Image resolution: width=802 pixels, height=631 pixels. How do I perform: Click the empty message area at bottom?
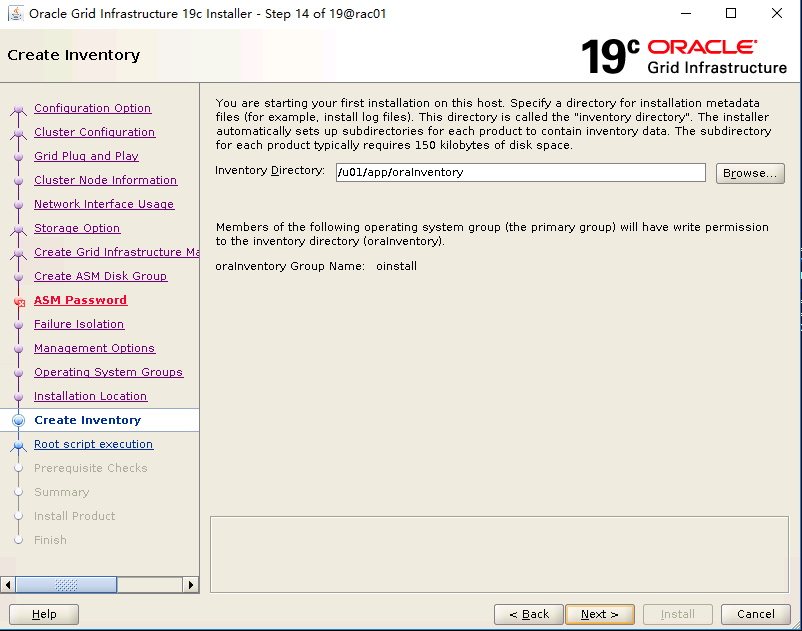pos(499,554)
